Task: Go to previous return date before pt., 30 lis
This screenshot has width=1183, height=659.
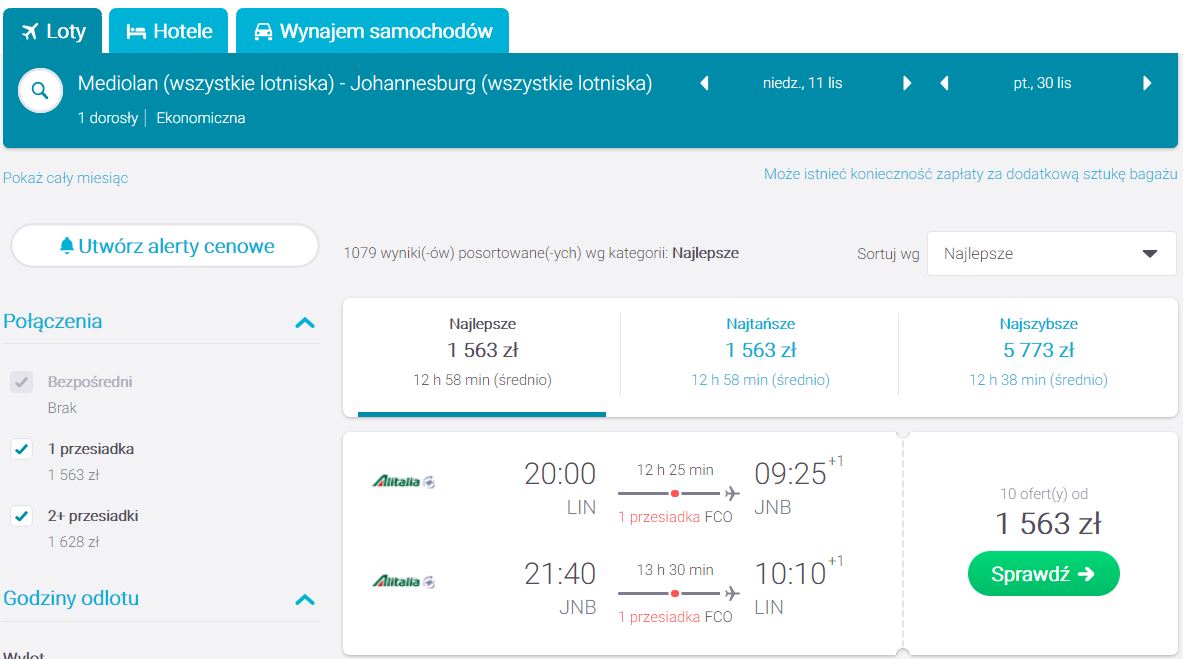Action: (944, 83)
